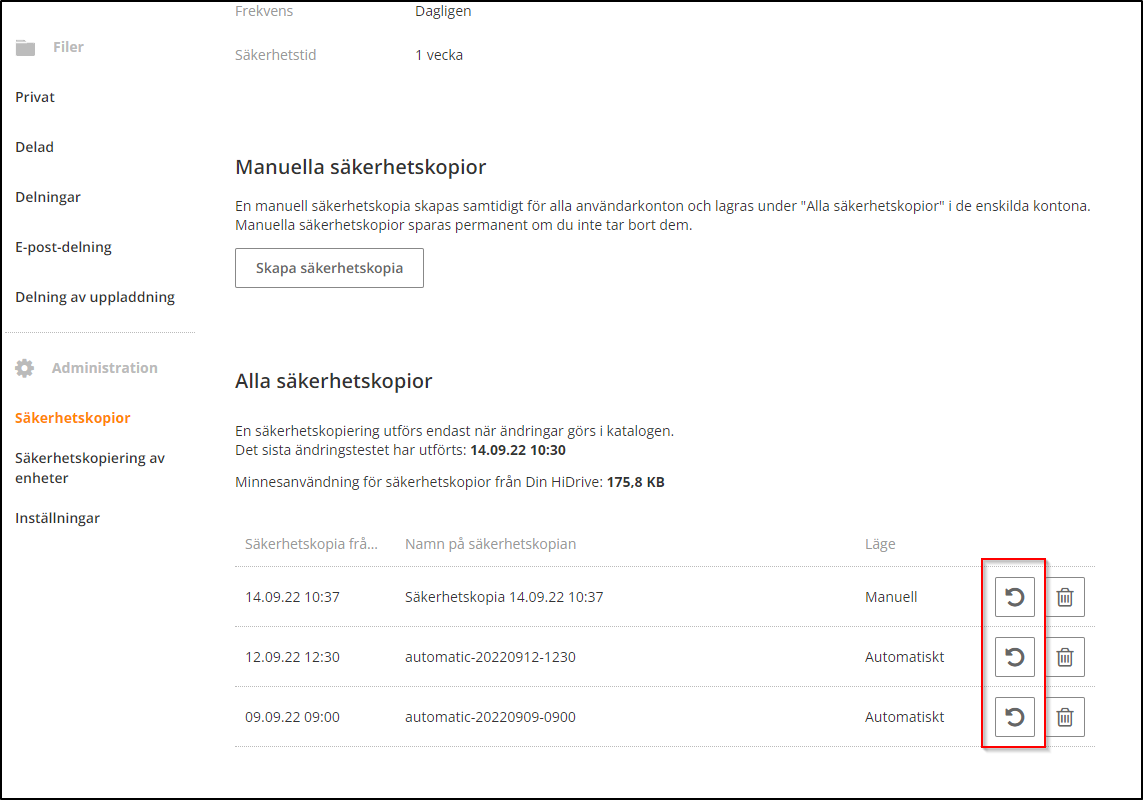Click the Administration gear icon
Screen dimensions: 1143x800
click(25, 368)
